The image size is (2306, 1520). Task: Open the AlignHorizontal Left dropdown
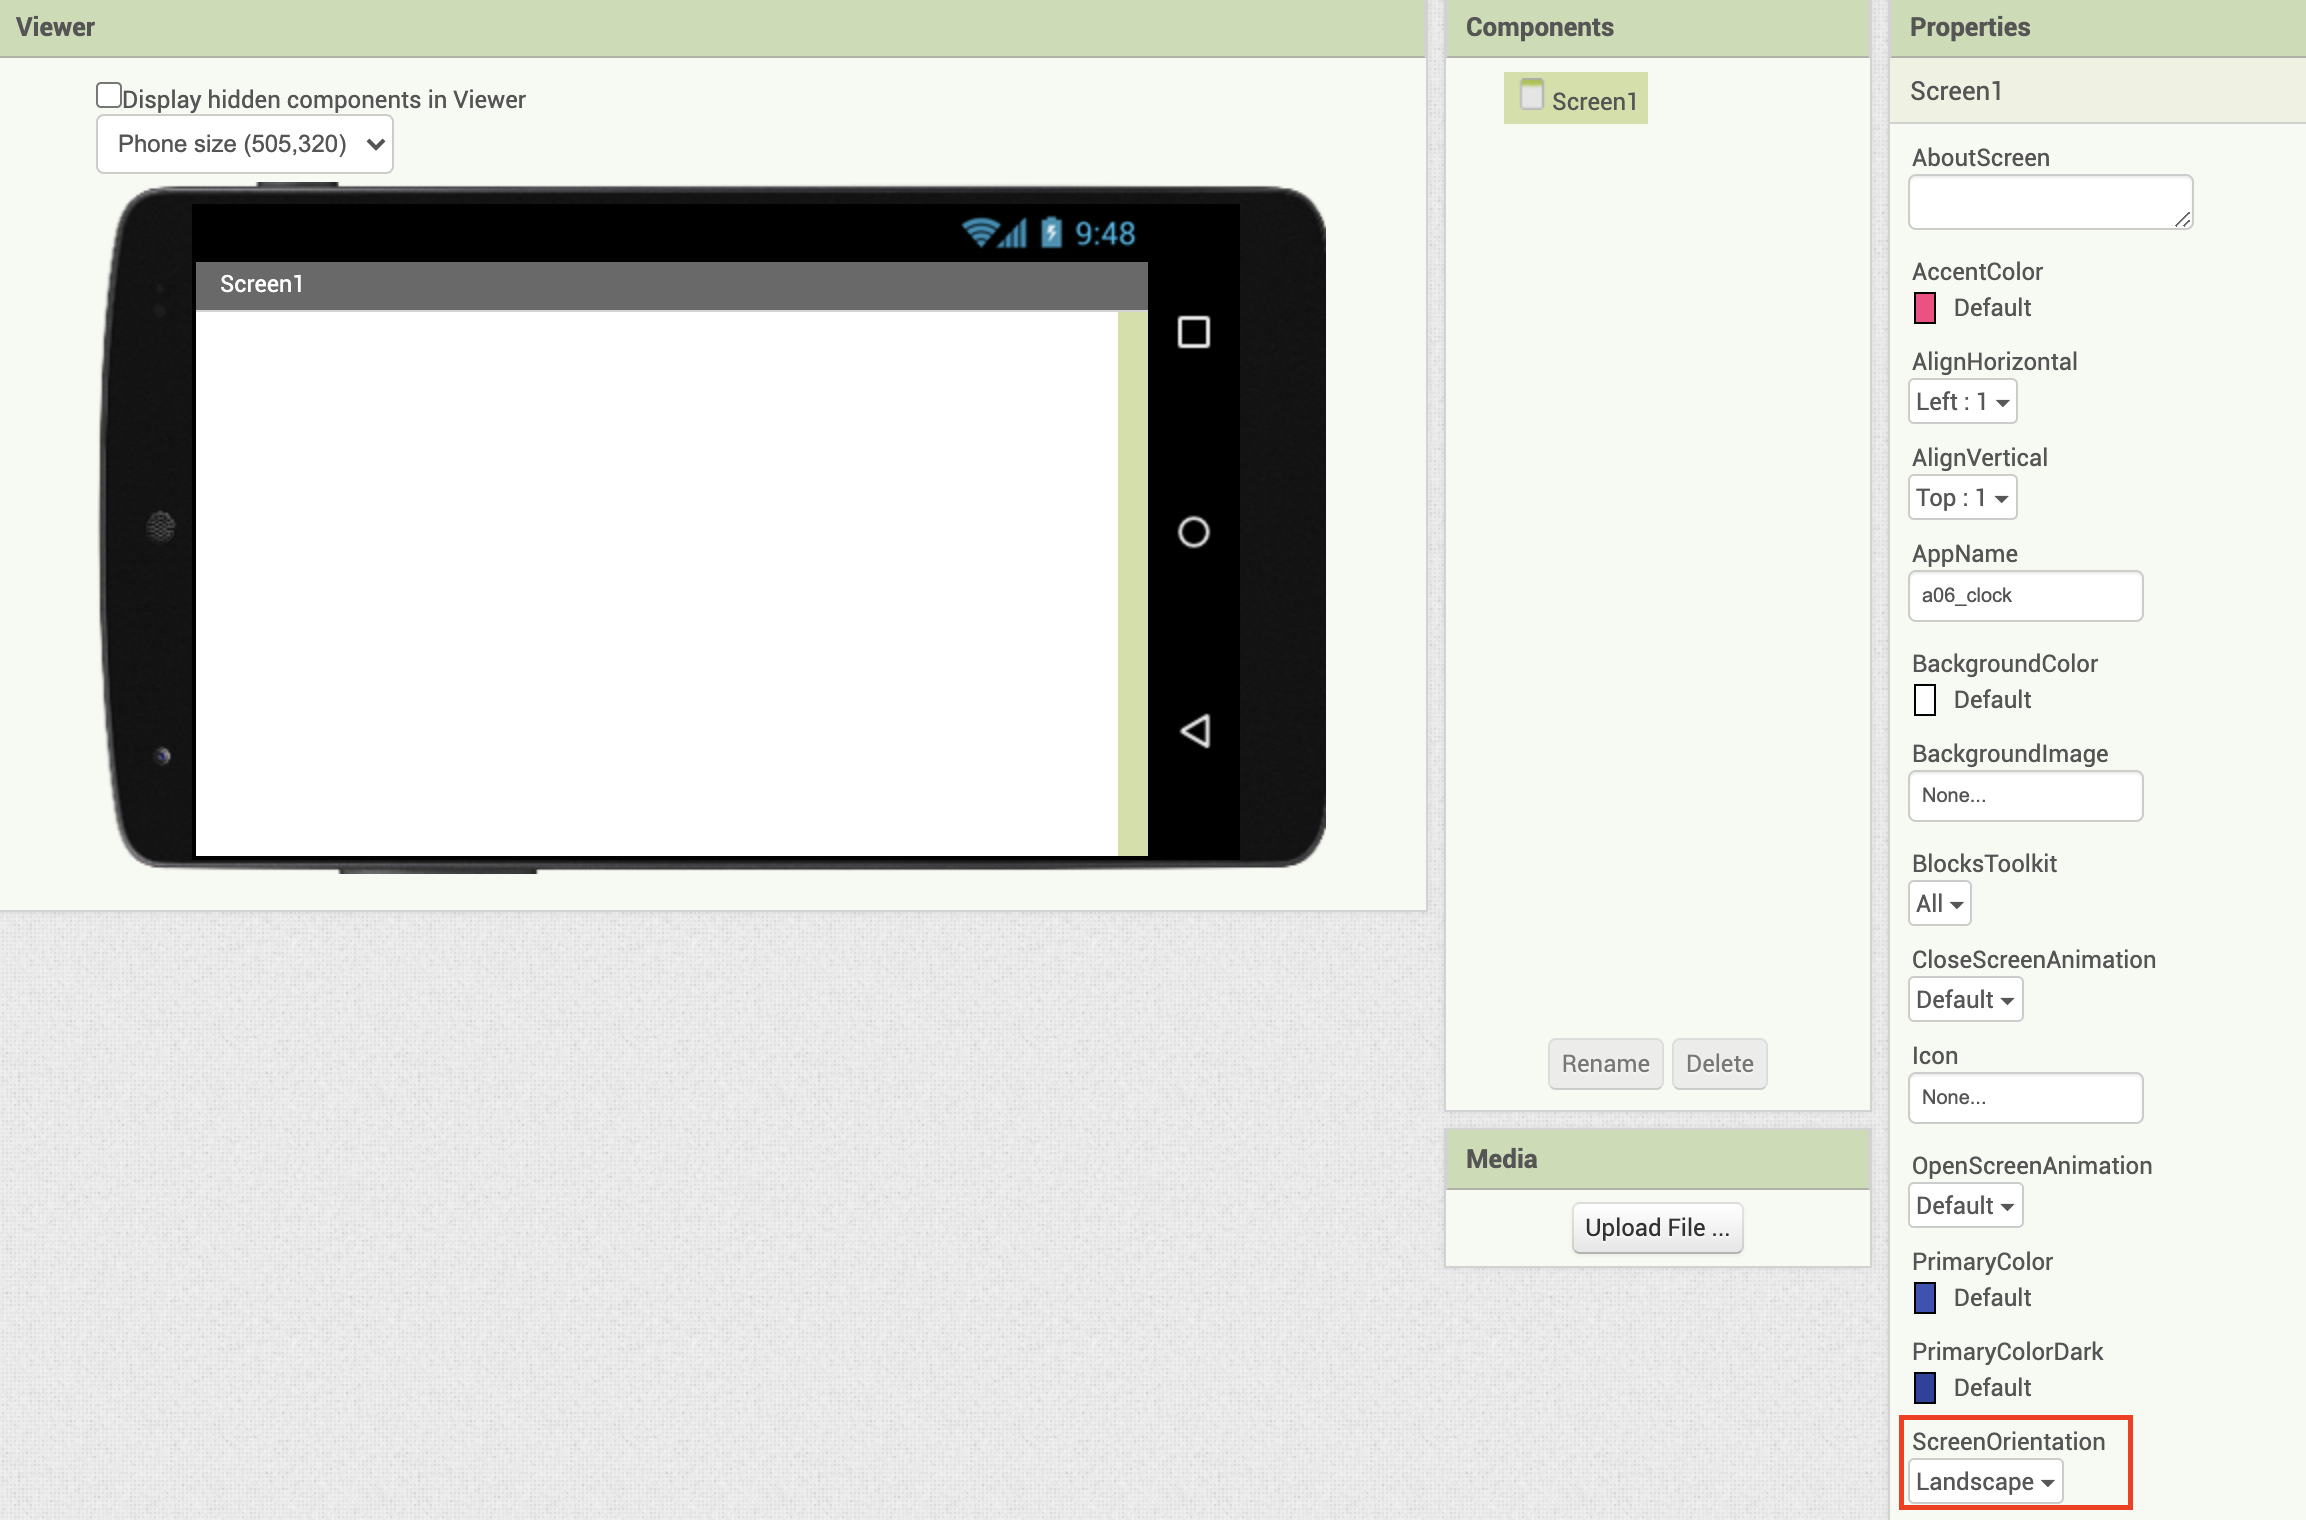pyautogui.click(x=1962, y=402)
